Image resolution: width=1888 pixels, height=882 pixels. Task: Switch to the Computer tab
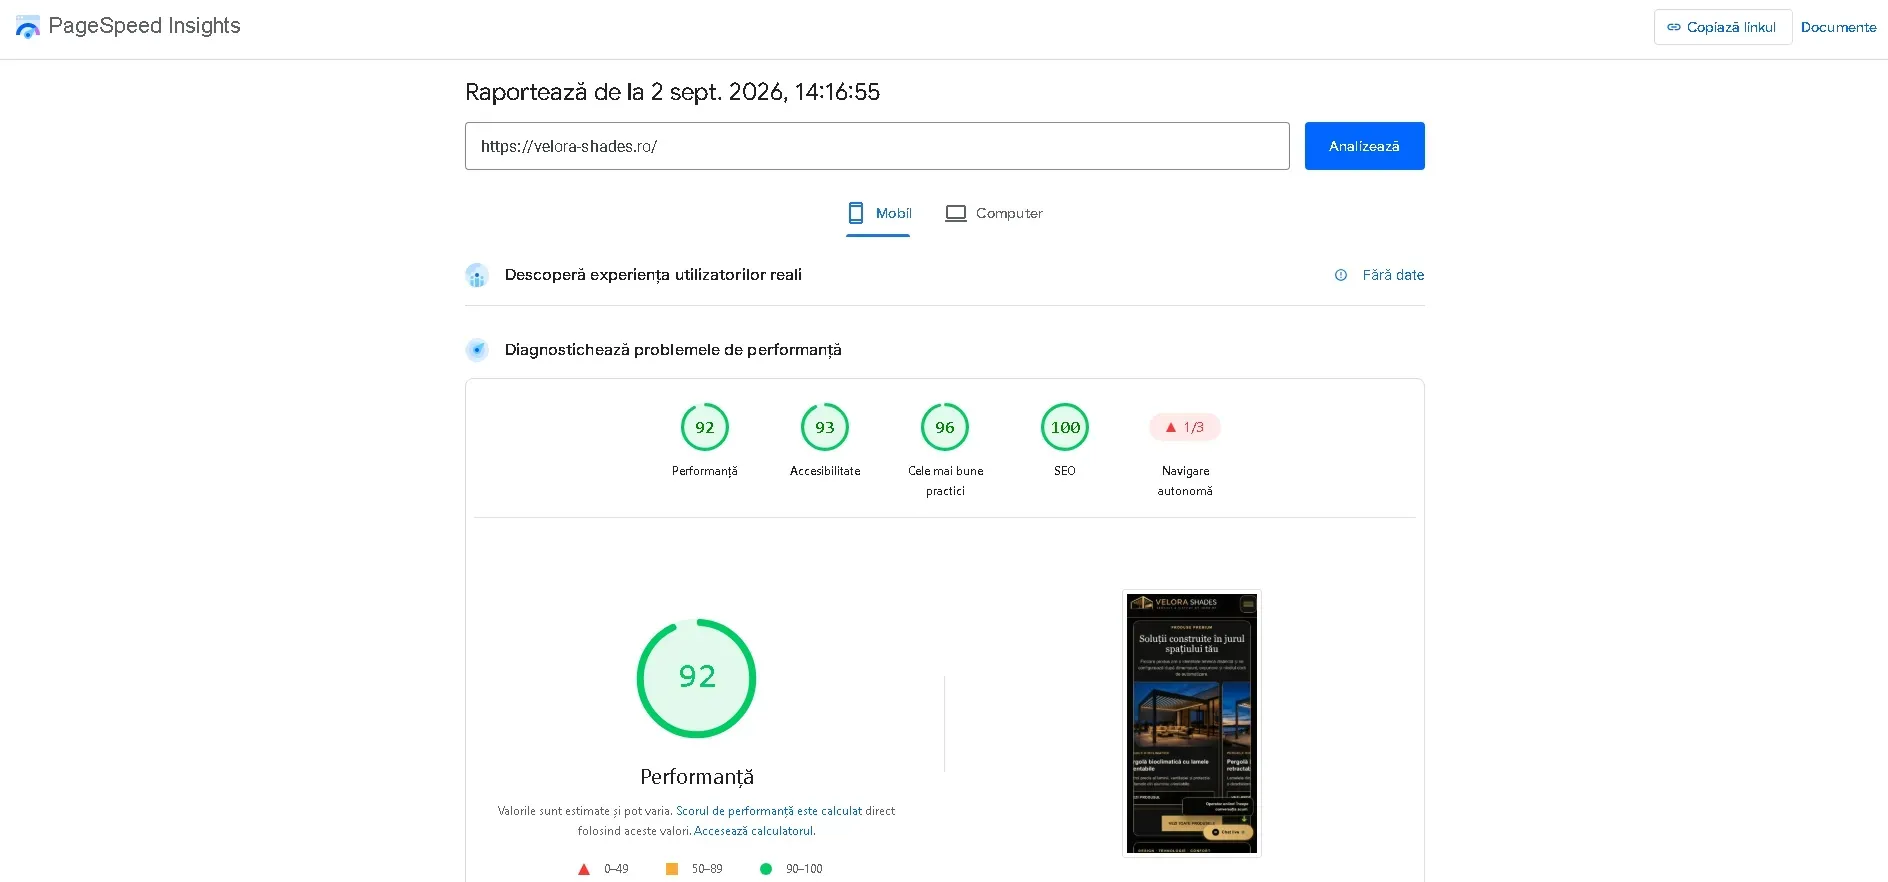click(994, 213)
